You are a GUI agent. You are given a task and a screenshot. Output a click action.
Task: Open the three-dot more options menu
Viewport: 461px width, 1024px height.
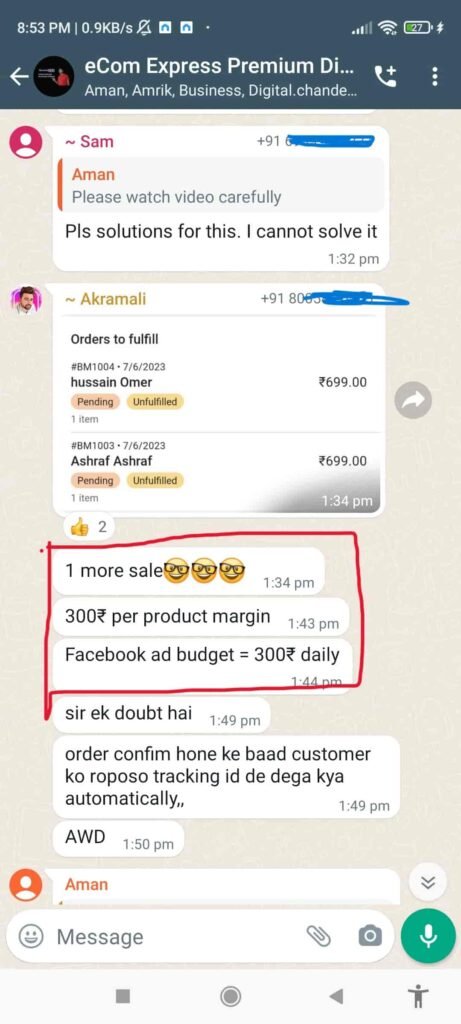coord(435,76)
